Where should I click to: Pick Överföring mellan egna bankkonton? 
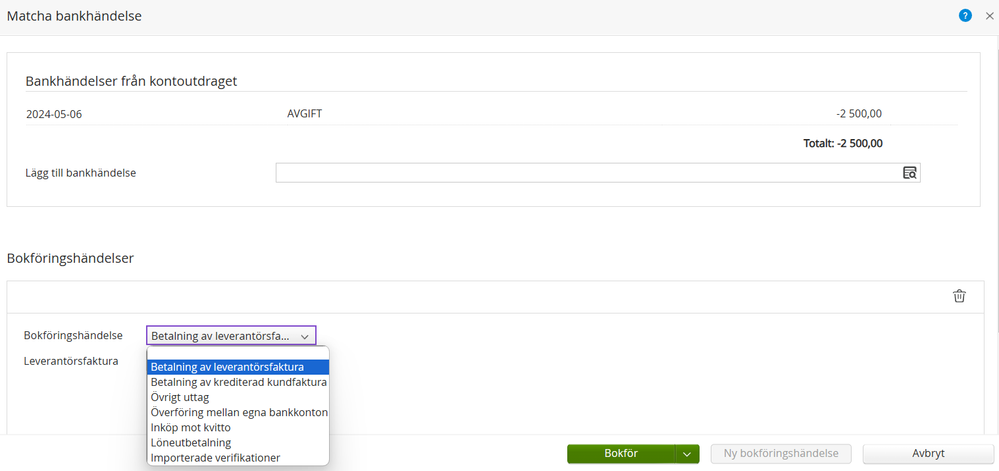tap(238, 412)
